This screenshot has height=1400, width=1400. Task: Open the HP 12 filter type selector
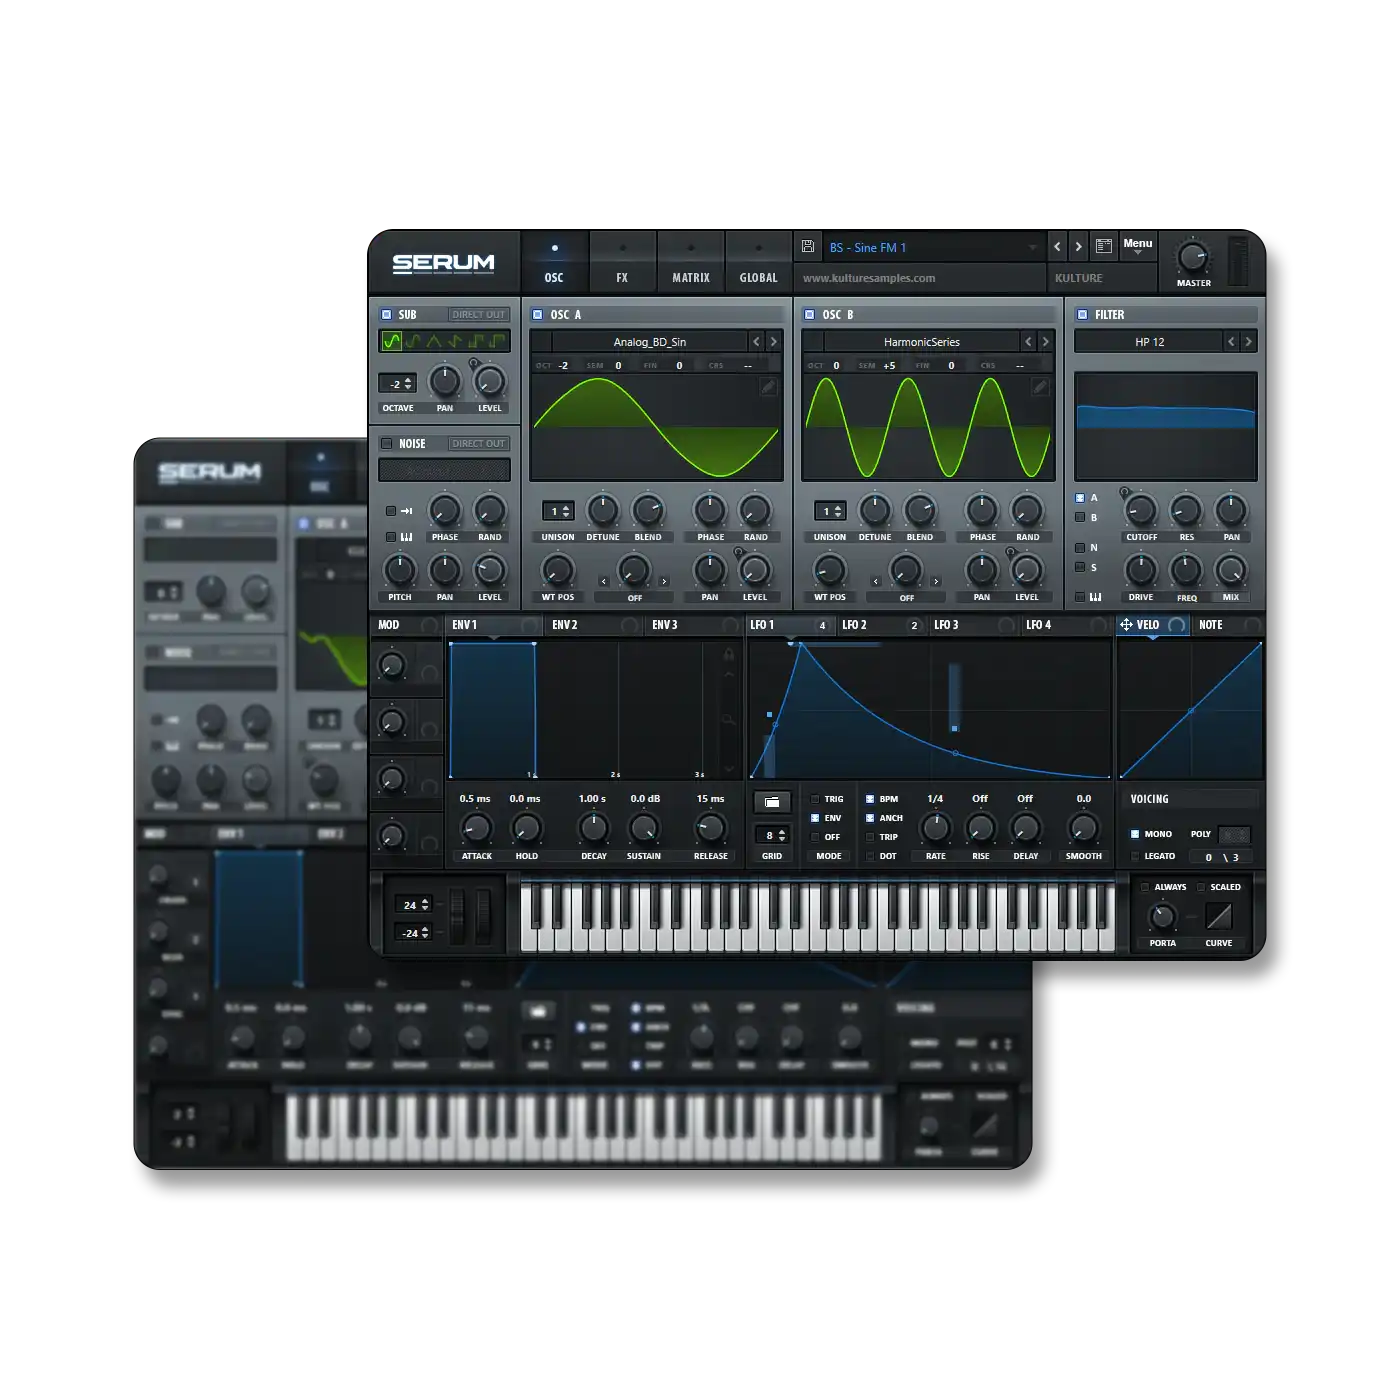(x=1149, y=342)
